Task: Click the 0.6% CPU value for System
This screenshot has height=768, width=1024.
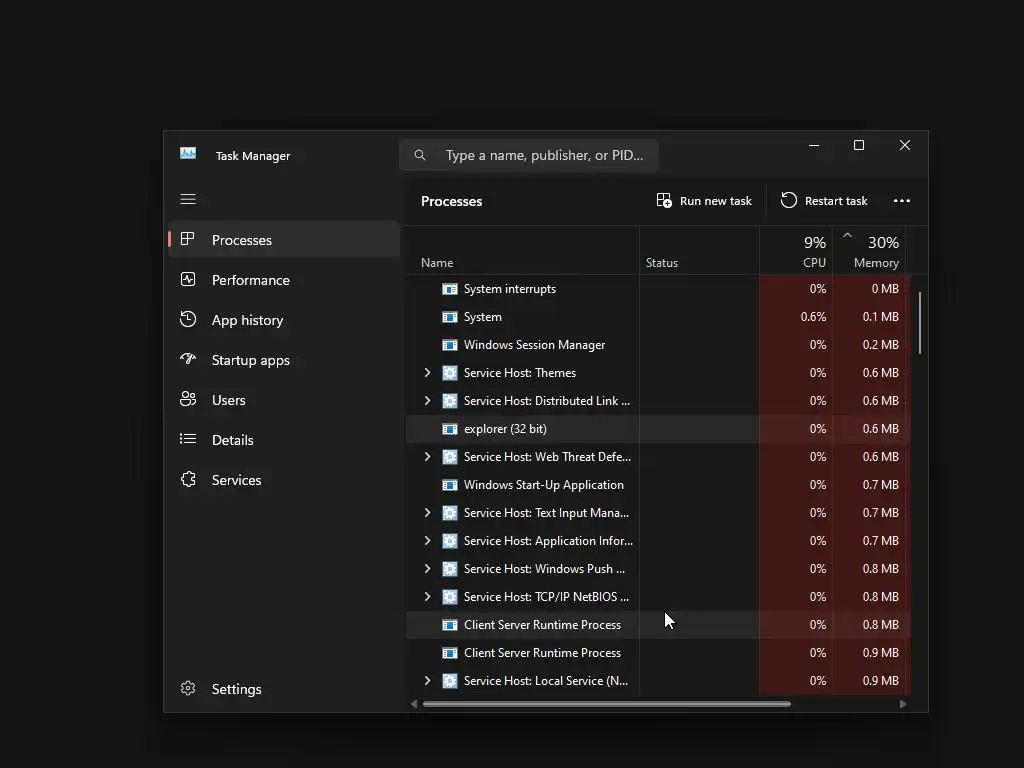Action: pos(813,317)
